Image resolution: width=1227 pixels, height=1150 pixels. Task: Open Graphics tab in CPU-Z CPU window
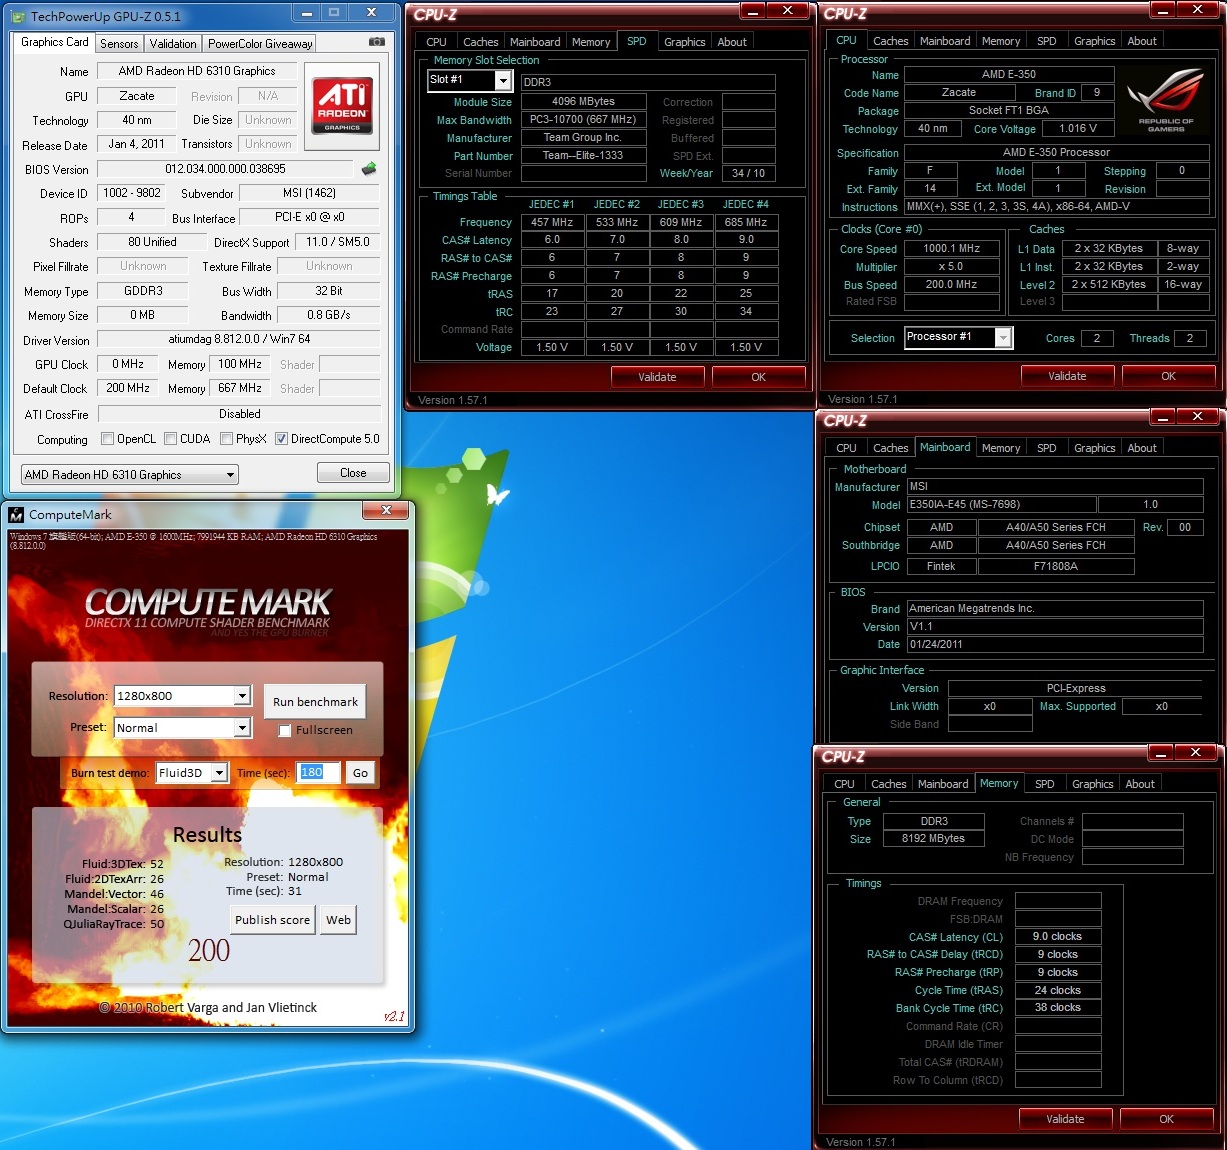(x=1094, y=41)
